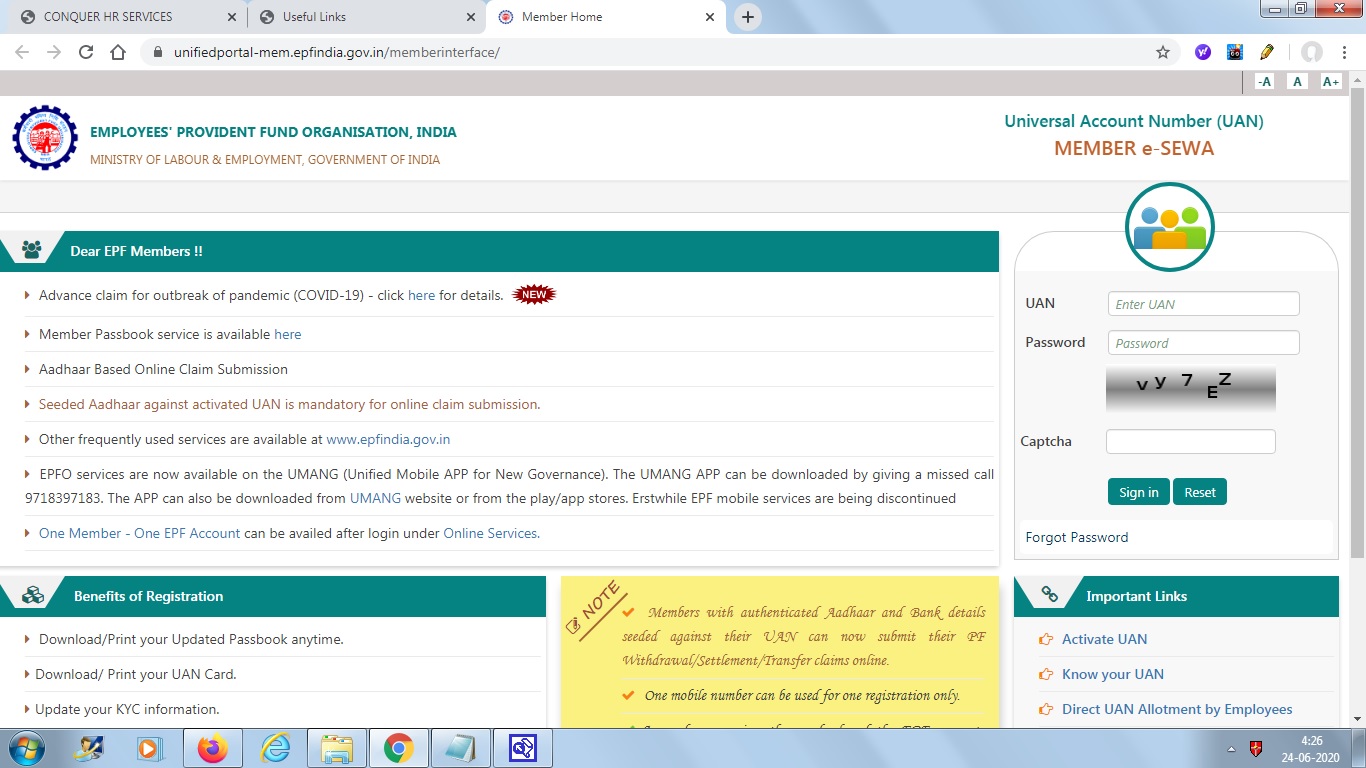1366x768 pixels.
Task: Open the Online Services link
Action: 491,533
